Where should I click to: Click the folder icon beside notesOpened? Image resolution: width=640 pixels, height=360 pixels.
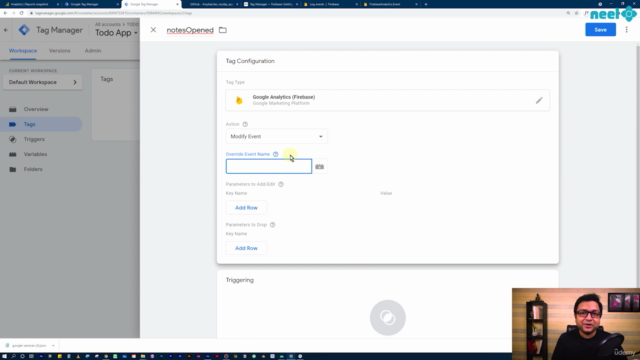tap(223, 30)
